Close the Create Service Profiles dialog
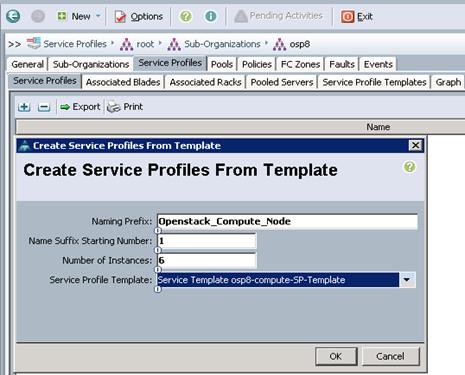 point(415,145)
